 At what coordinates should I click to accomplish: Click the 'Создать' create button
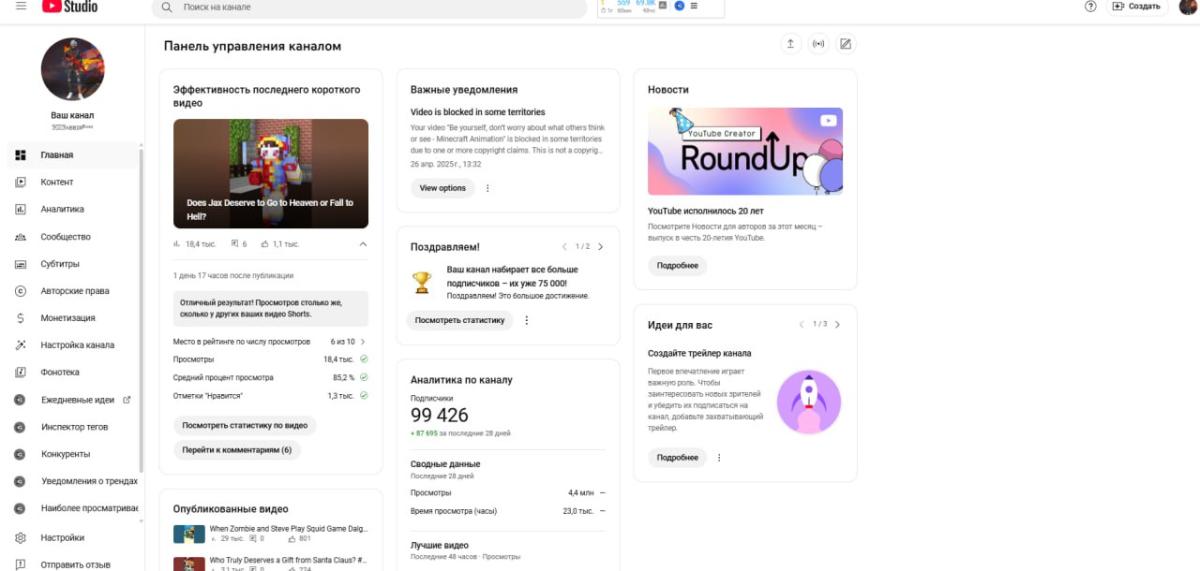(1138, 6)
